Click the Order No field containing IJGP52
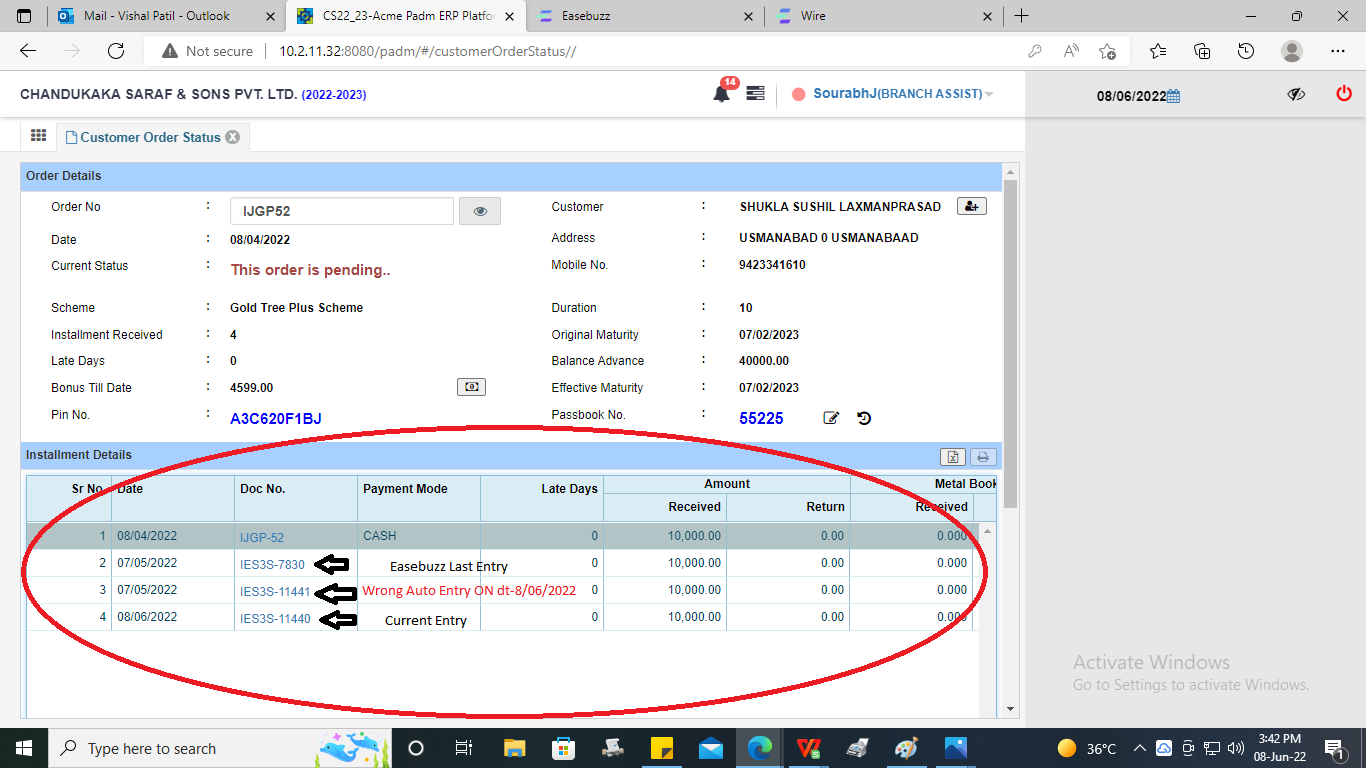 point(342,211)
